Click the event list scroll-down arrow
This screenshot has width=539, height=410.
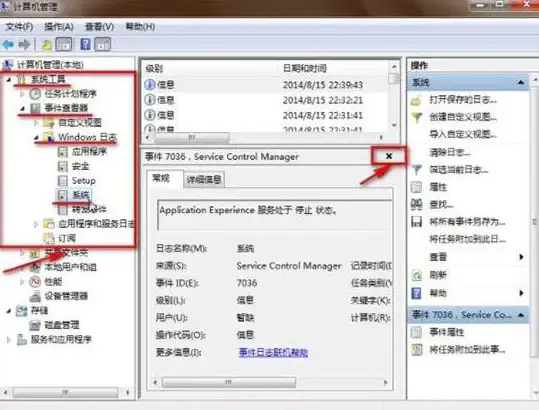[394, 125]
